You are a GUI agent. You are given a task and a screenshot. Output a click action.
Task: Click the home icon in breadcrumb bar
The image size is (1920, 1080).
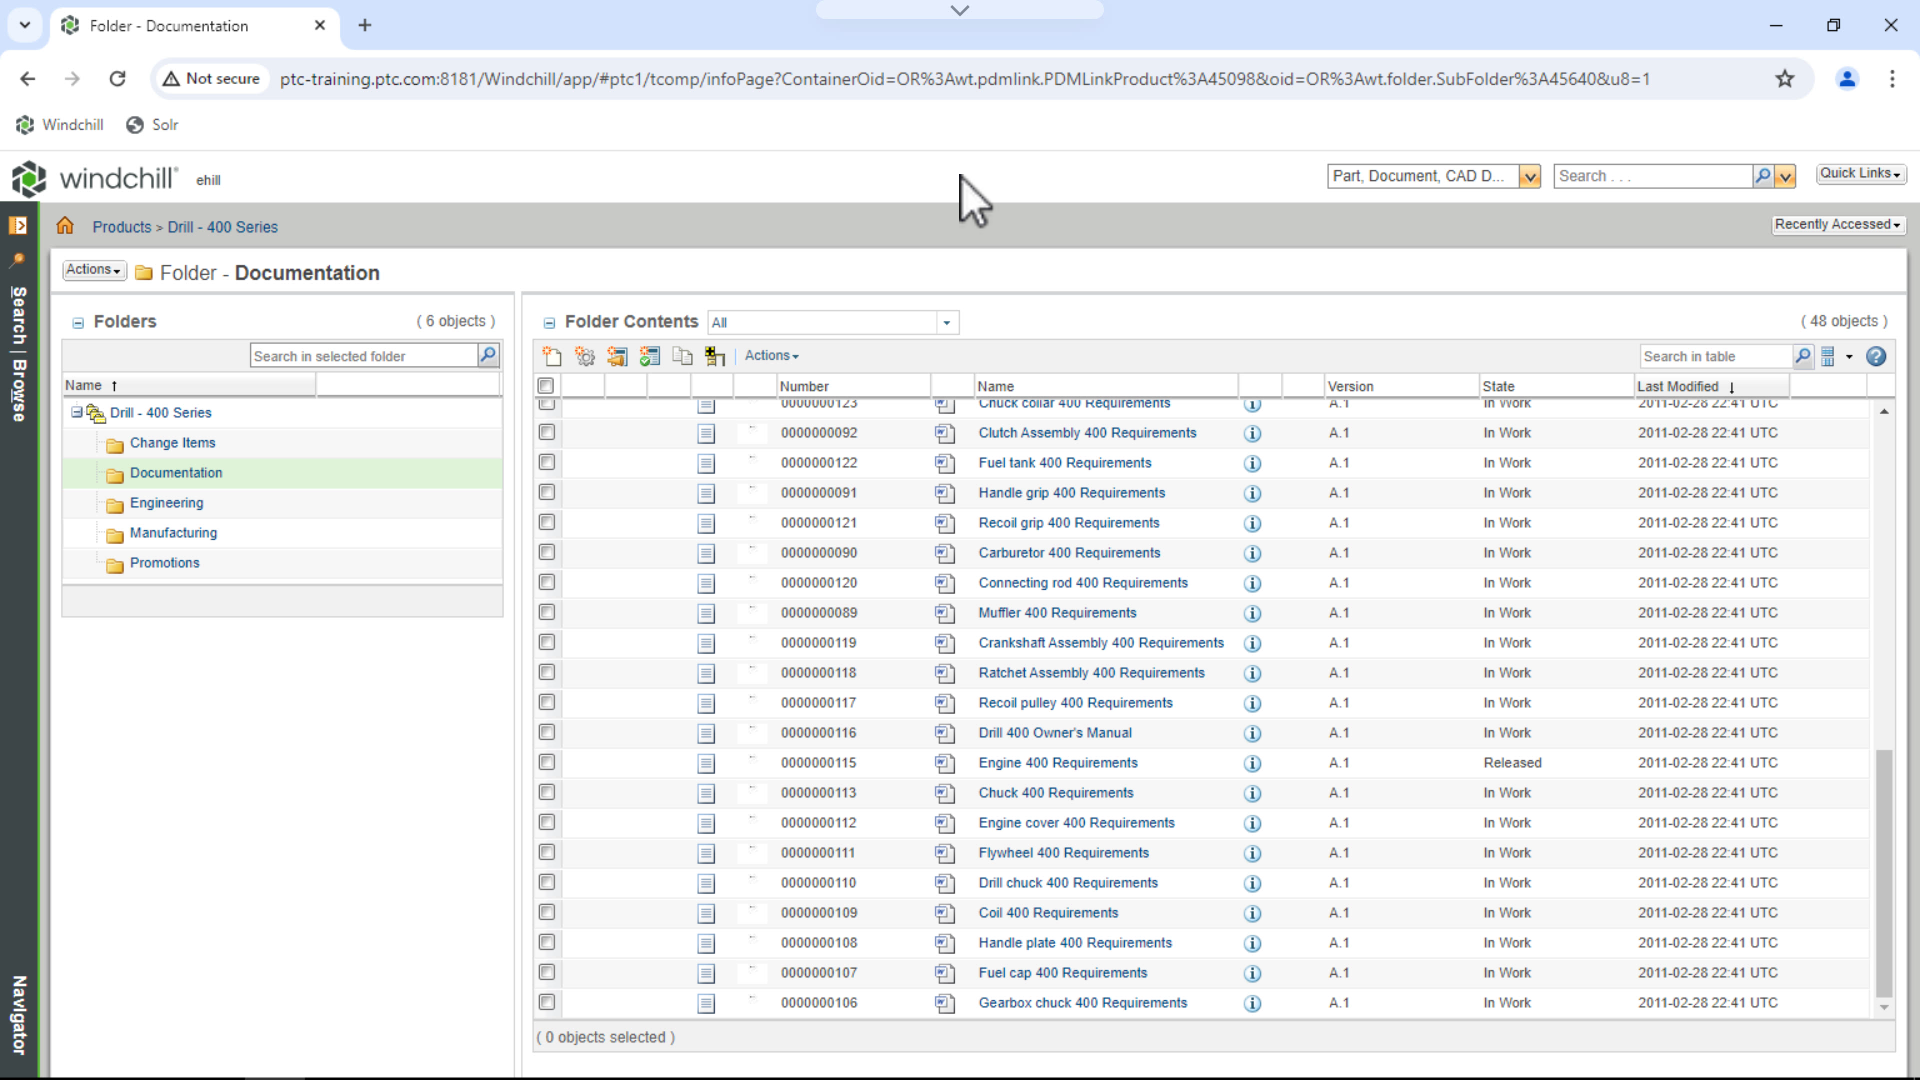[x=65, y=226]
